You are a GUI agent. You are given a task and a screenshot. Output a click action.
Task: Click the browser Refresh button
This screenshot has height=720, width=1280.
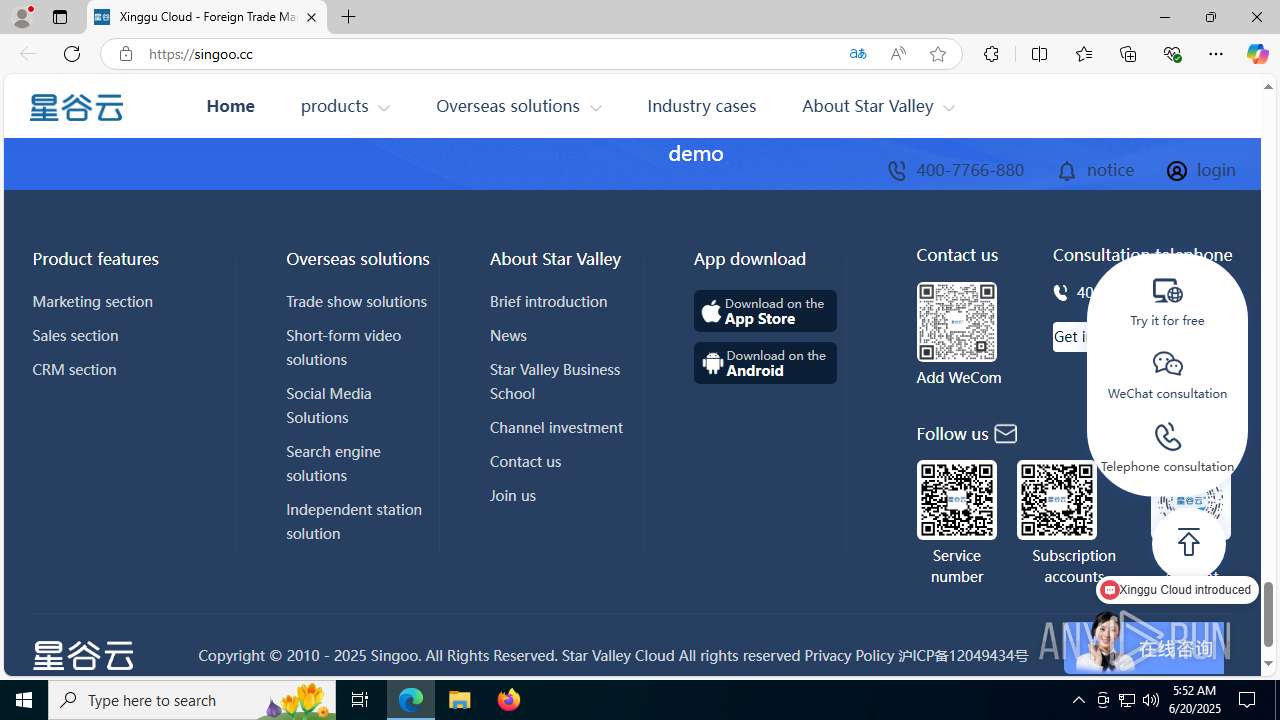pyautogui.click(x=71, y=54)
